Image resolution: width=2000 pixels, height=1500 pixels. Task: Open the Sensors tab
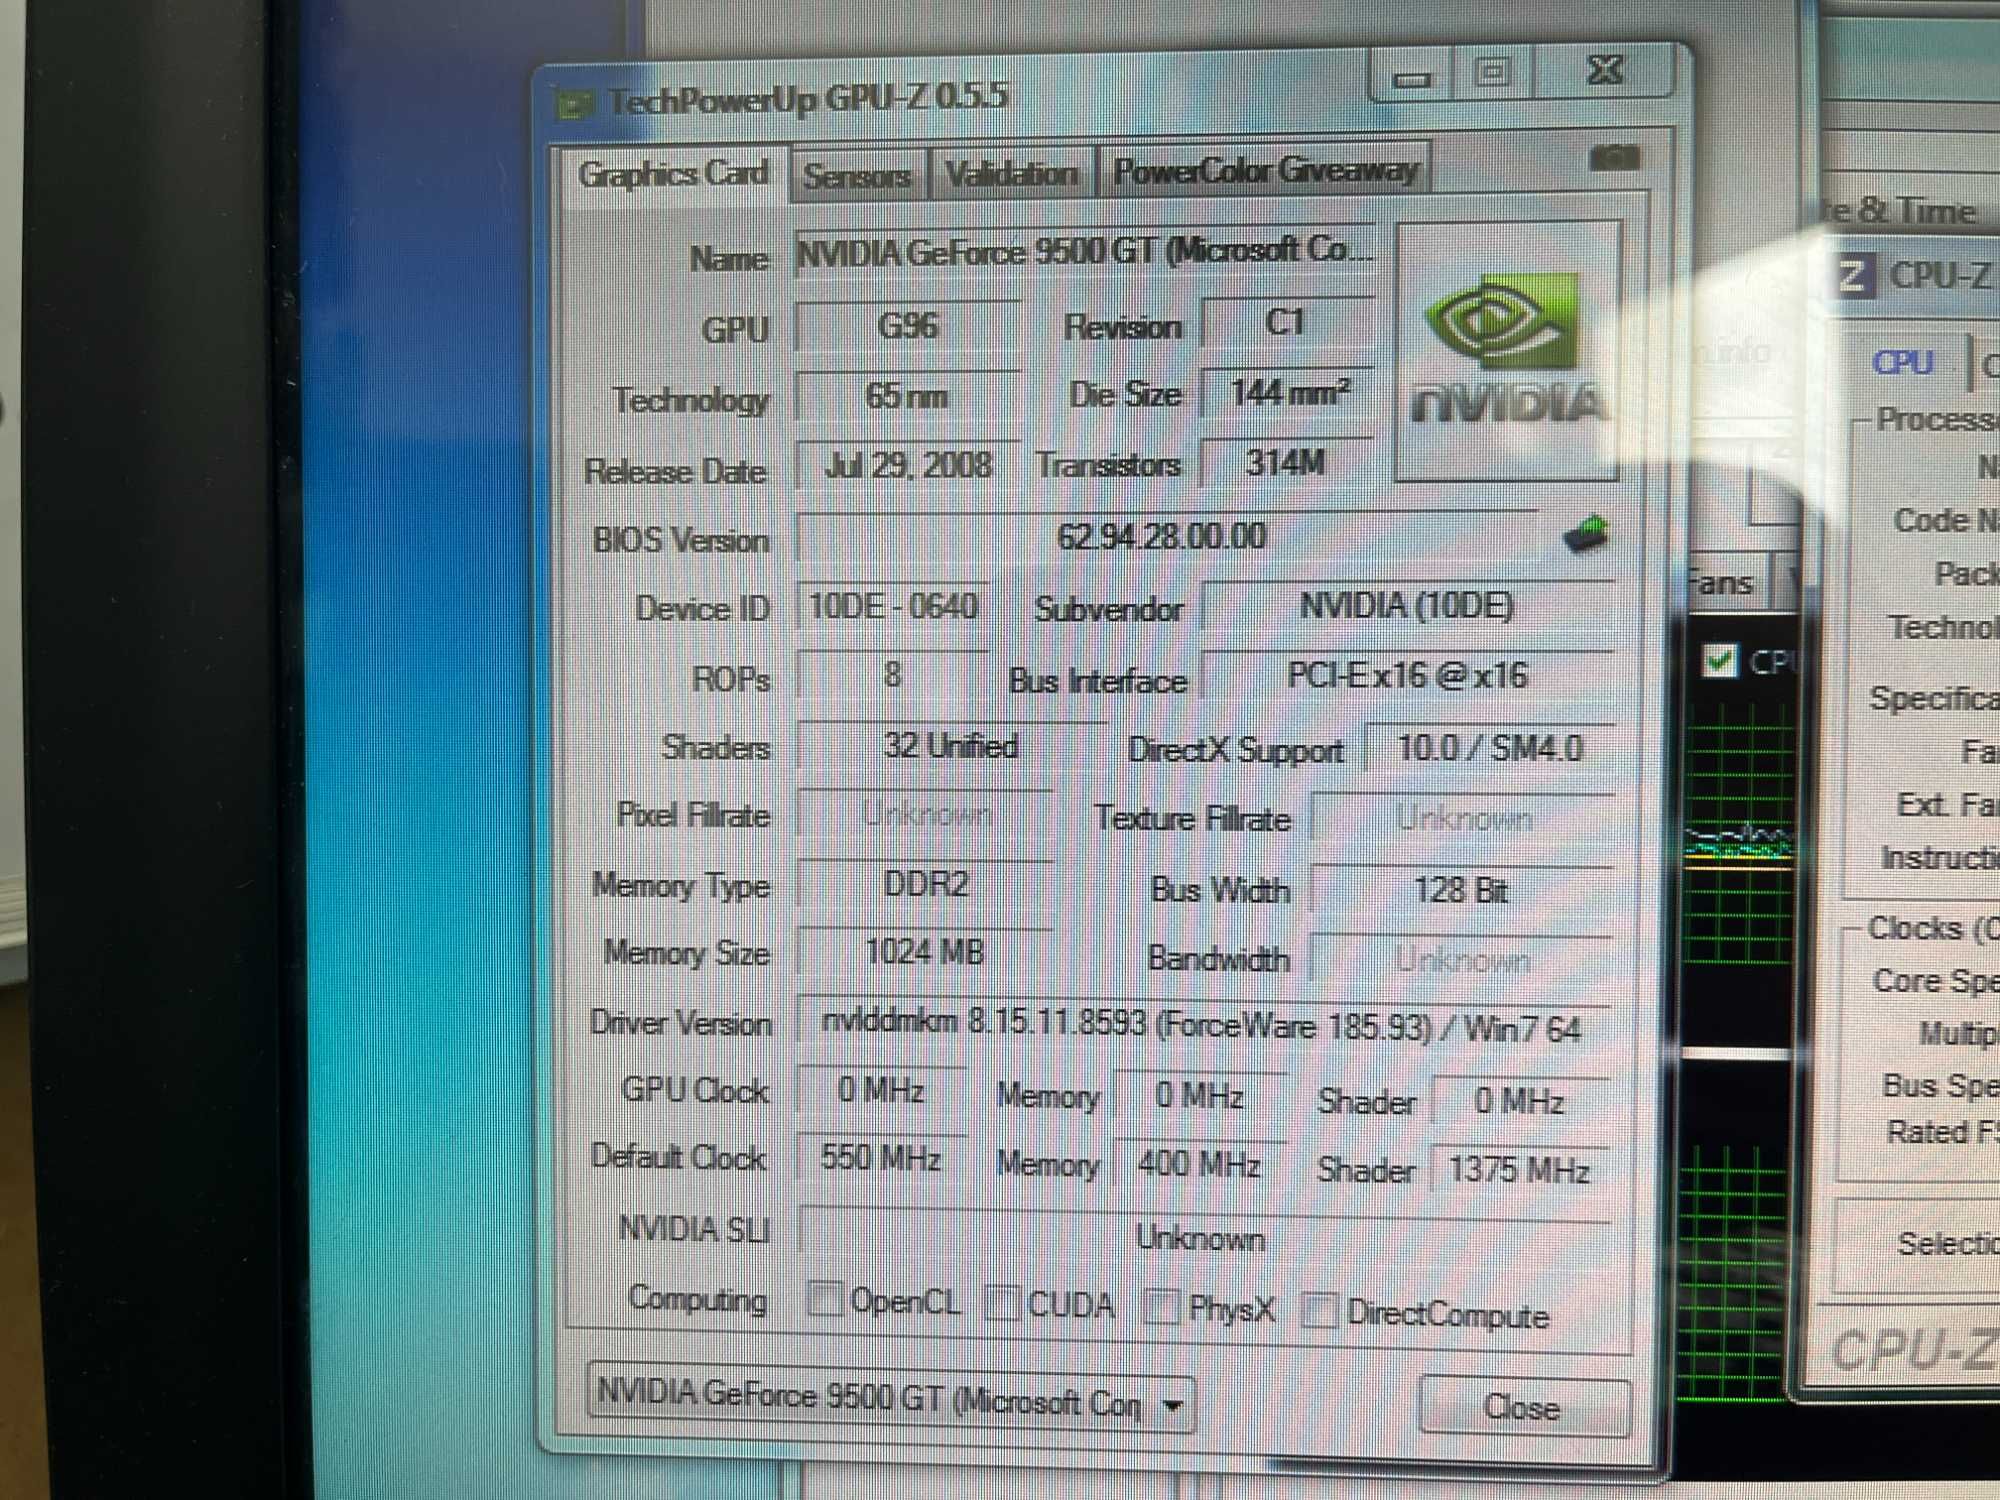857,175
